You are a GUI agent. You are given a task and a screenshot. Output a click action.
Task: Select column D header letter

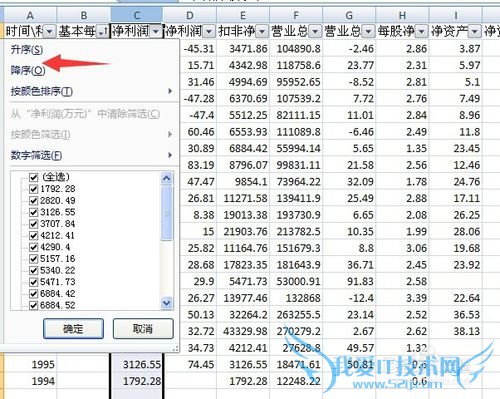190,15
